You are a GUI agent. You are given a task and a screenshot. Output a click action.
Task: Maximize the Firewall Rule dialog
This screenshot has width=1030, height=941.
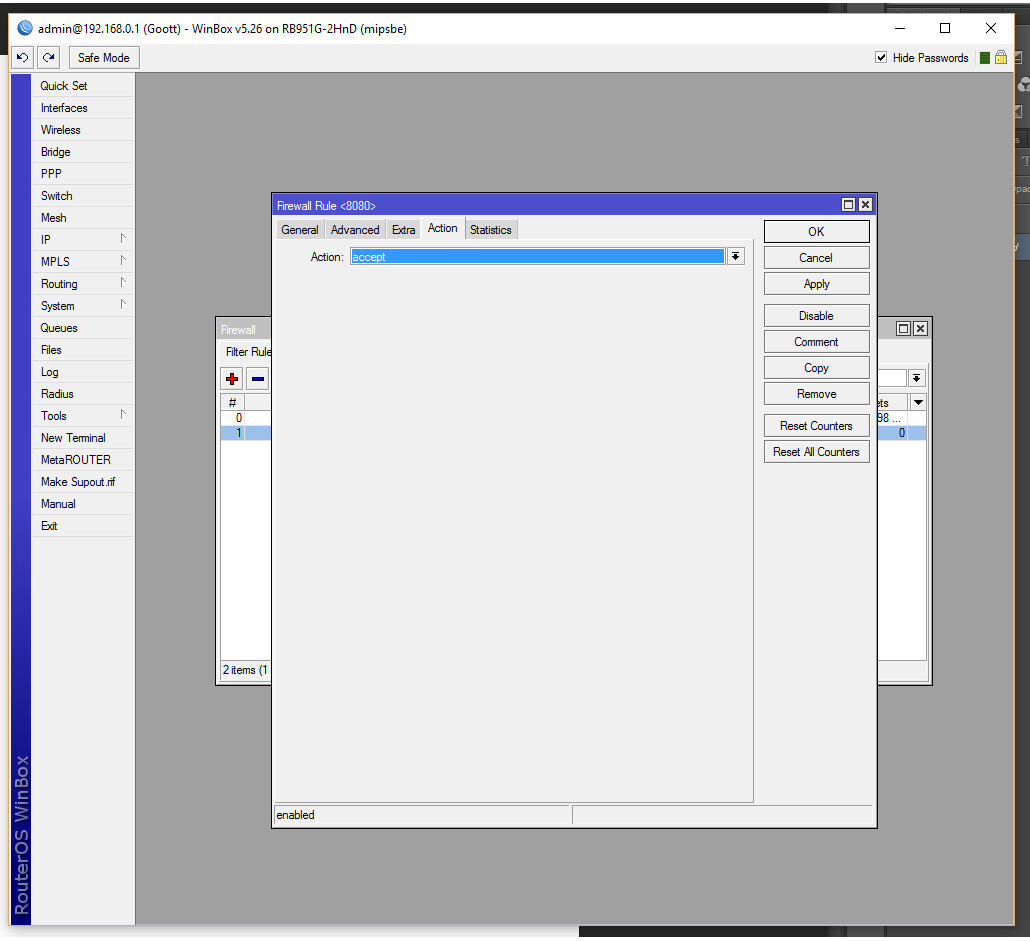click(849, 205)
